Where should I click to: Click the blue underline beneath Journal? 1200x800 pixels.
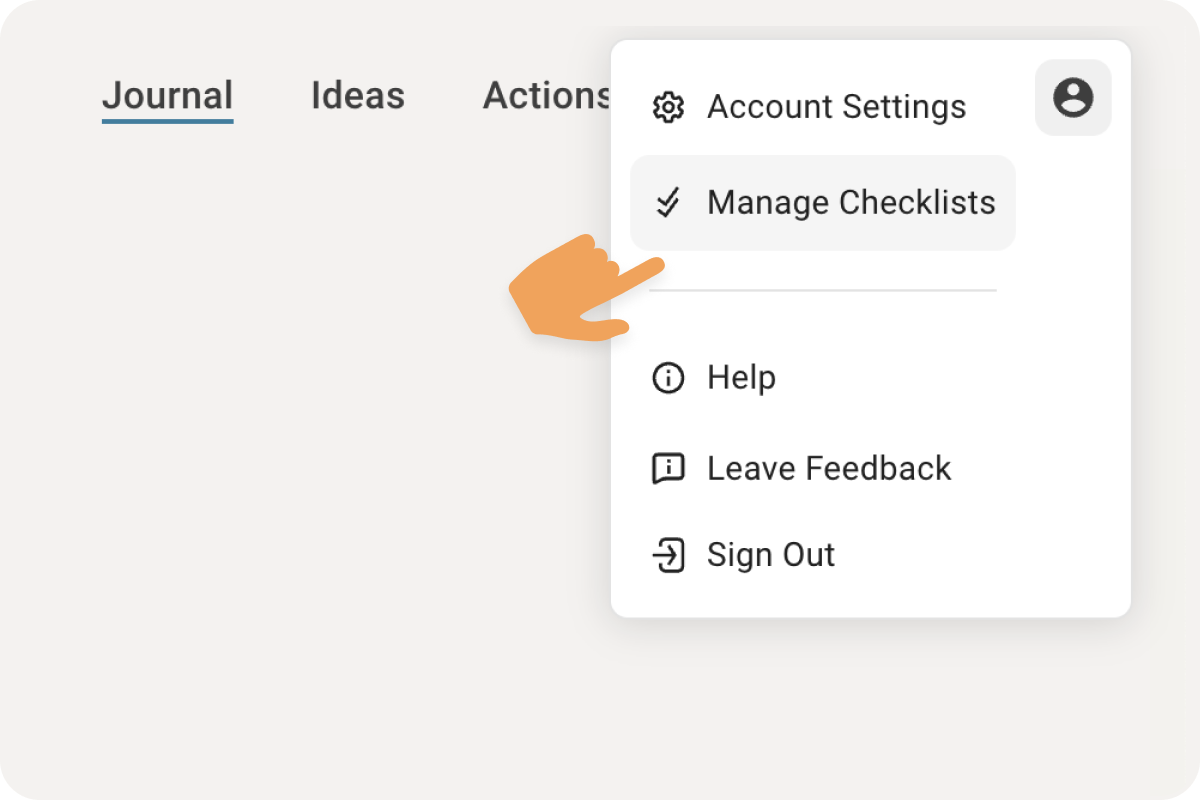click(x=168, y=121)
